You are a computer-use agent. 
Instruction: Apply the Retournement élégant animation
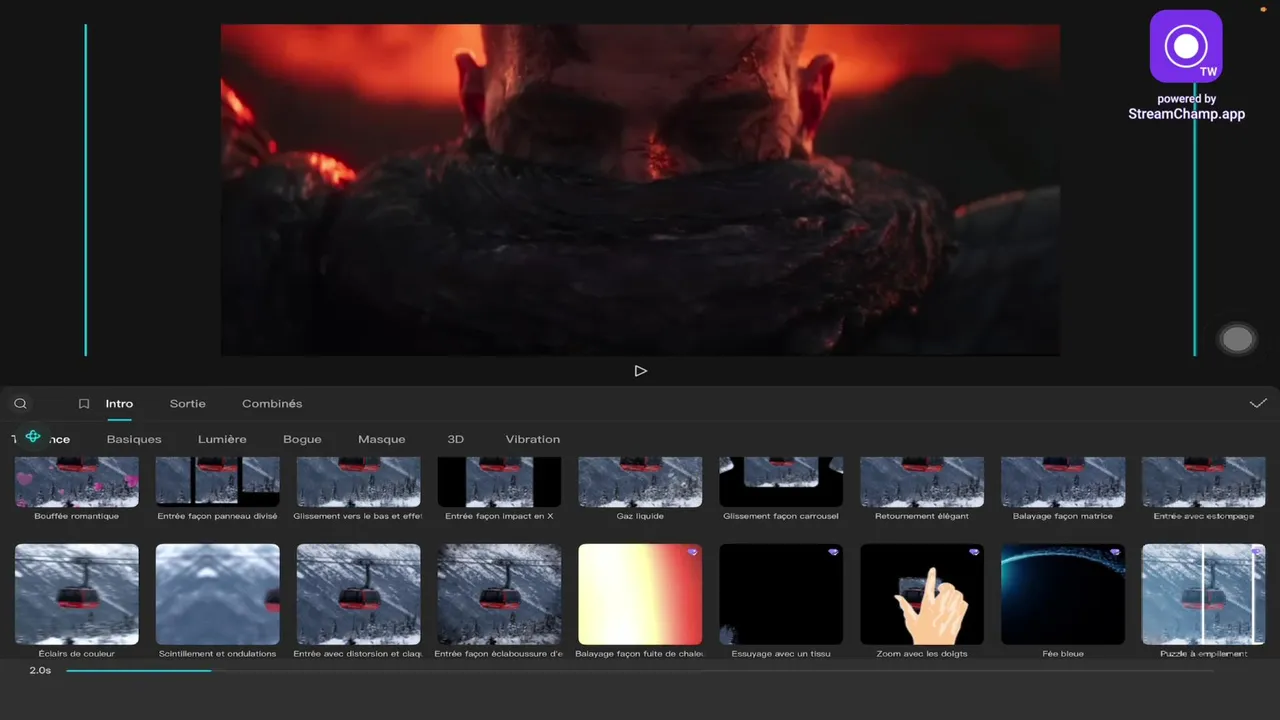click(922, 482)
